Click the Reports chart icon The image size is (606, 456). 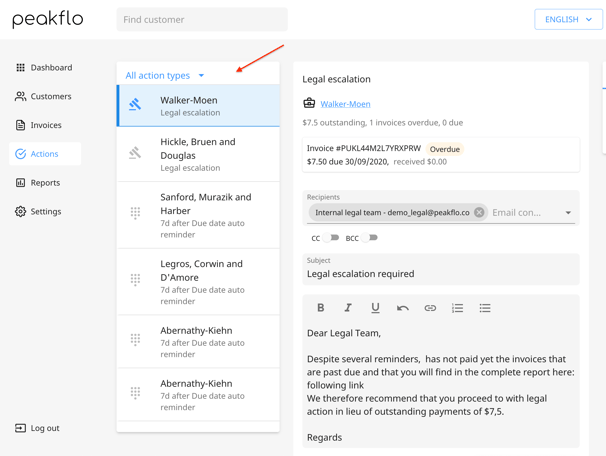pyautogui.click(x=20, y=183)
